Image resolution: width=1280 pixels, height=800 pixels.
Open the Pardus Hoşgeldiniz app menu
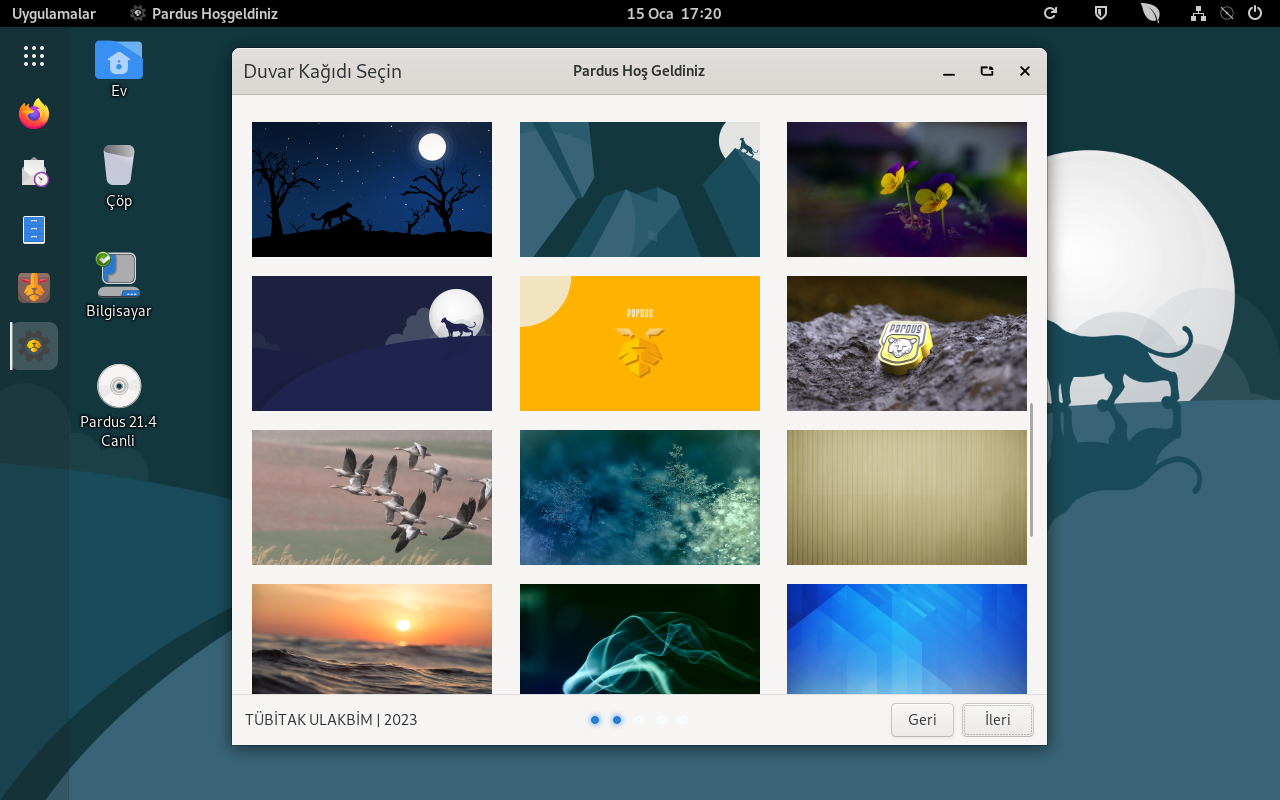pyautogui.click(x=204, y=13)
